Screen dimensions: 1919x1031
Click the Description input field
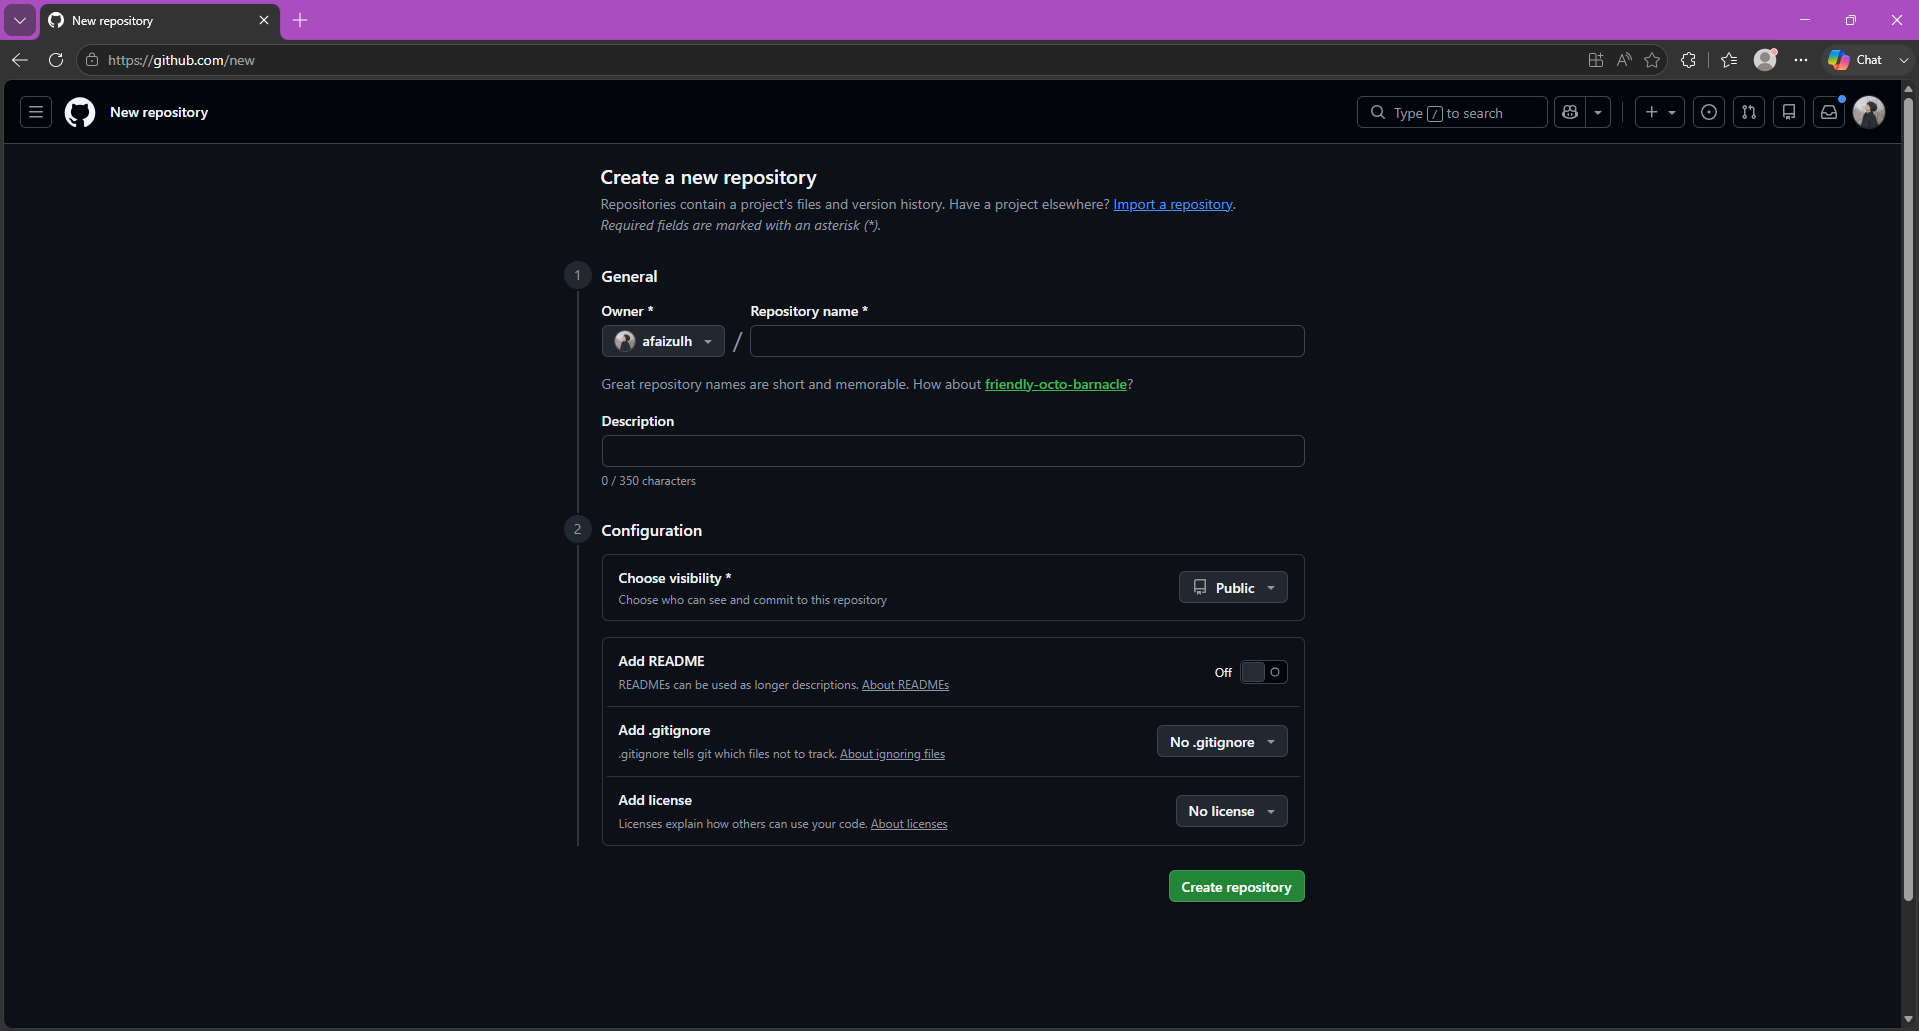tap(953, 451)
